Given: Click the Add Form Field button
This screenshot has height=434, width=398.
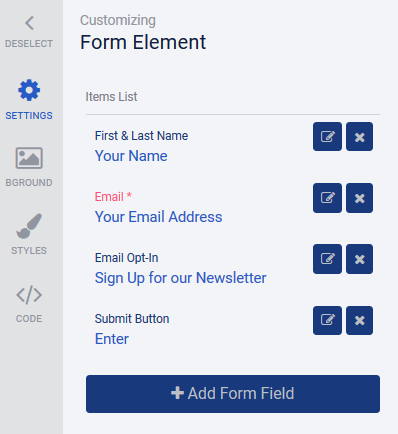Looking at the screenshot, I should (233, 394).
